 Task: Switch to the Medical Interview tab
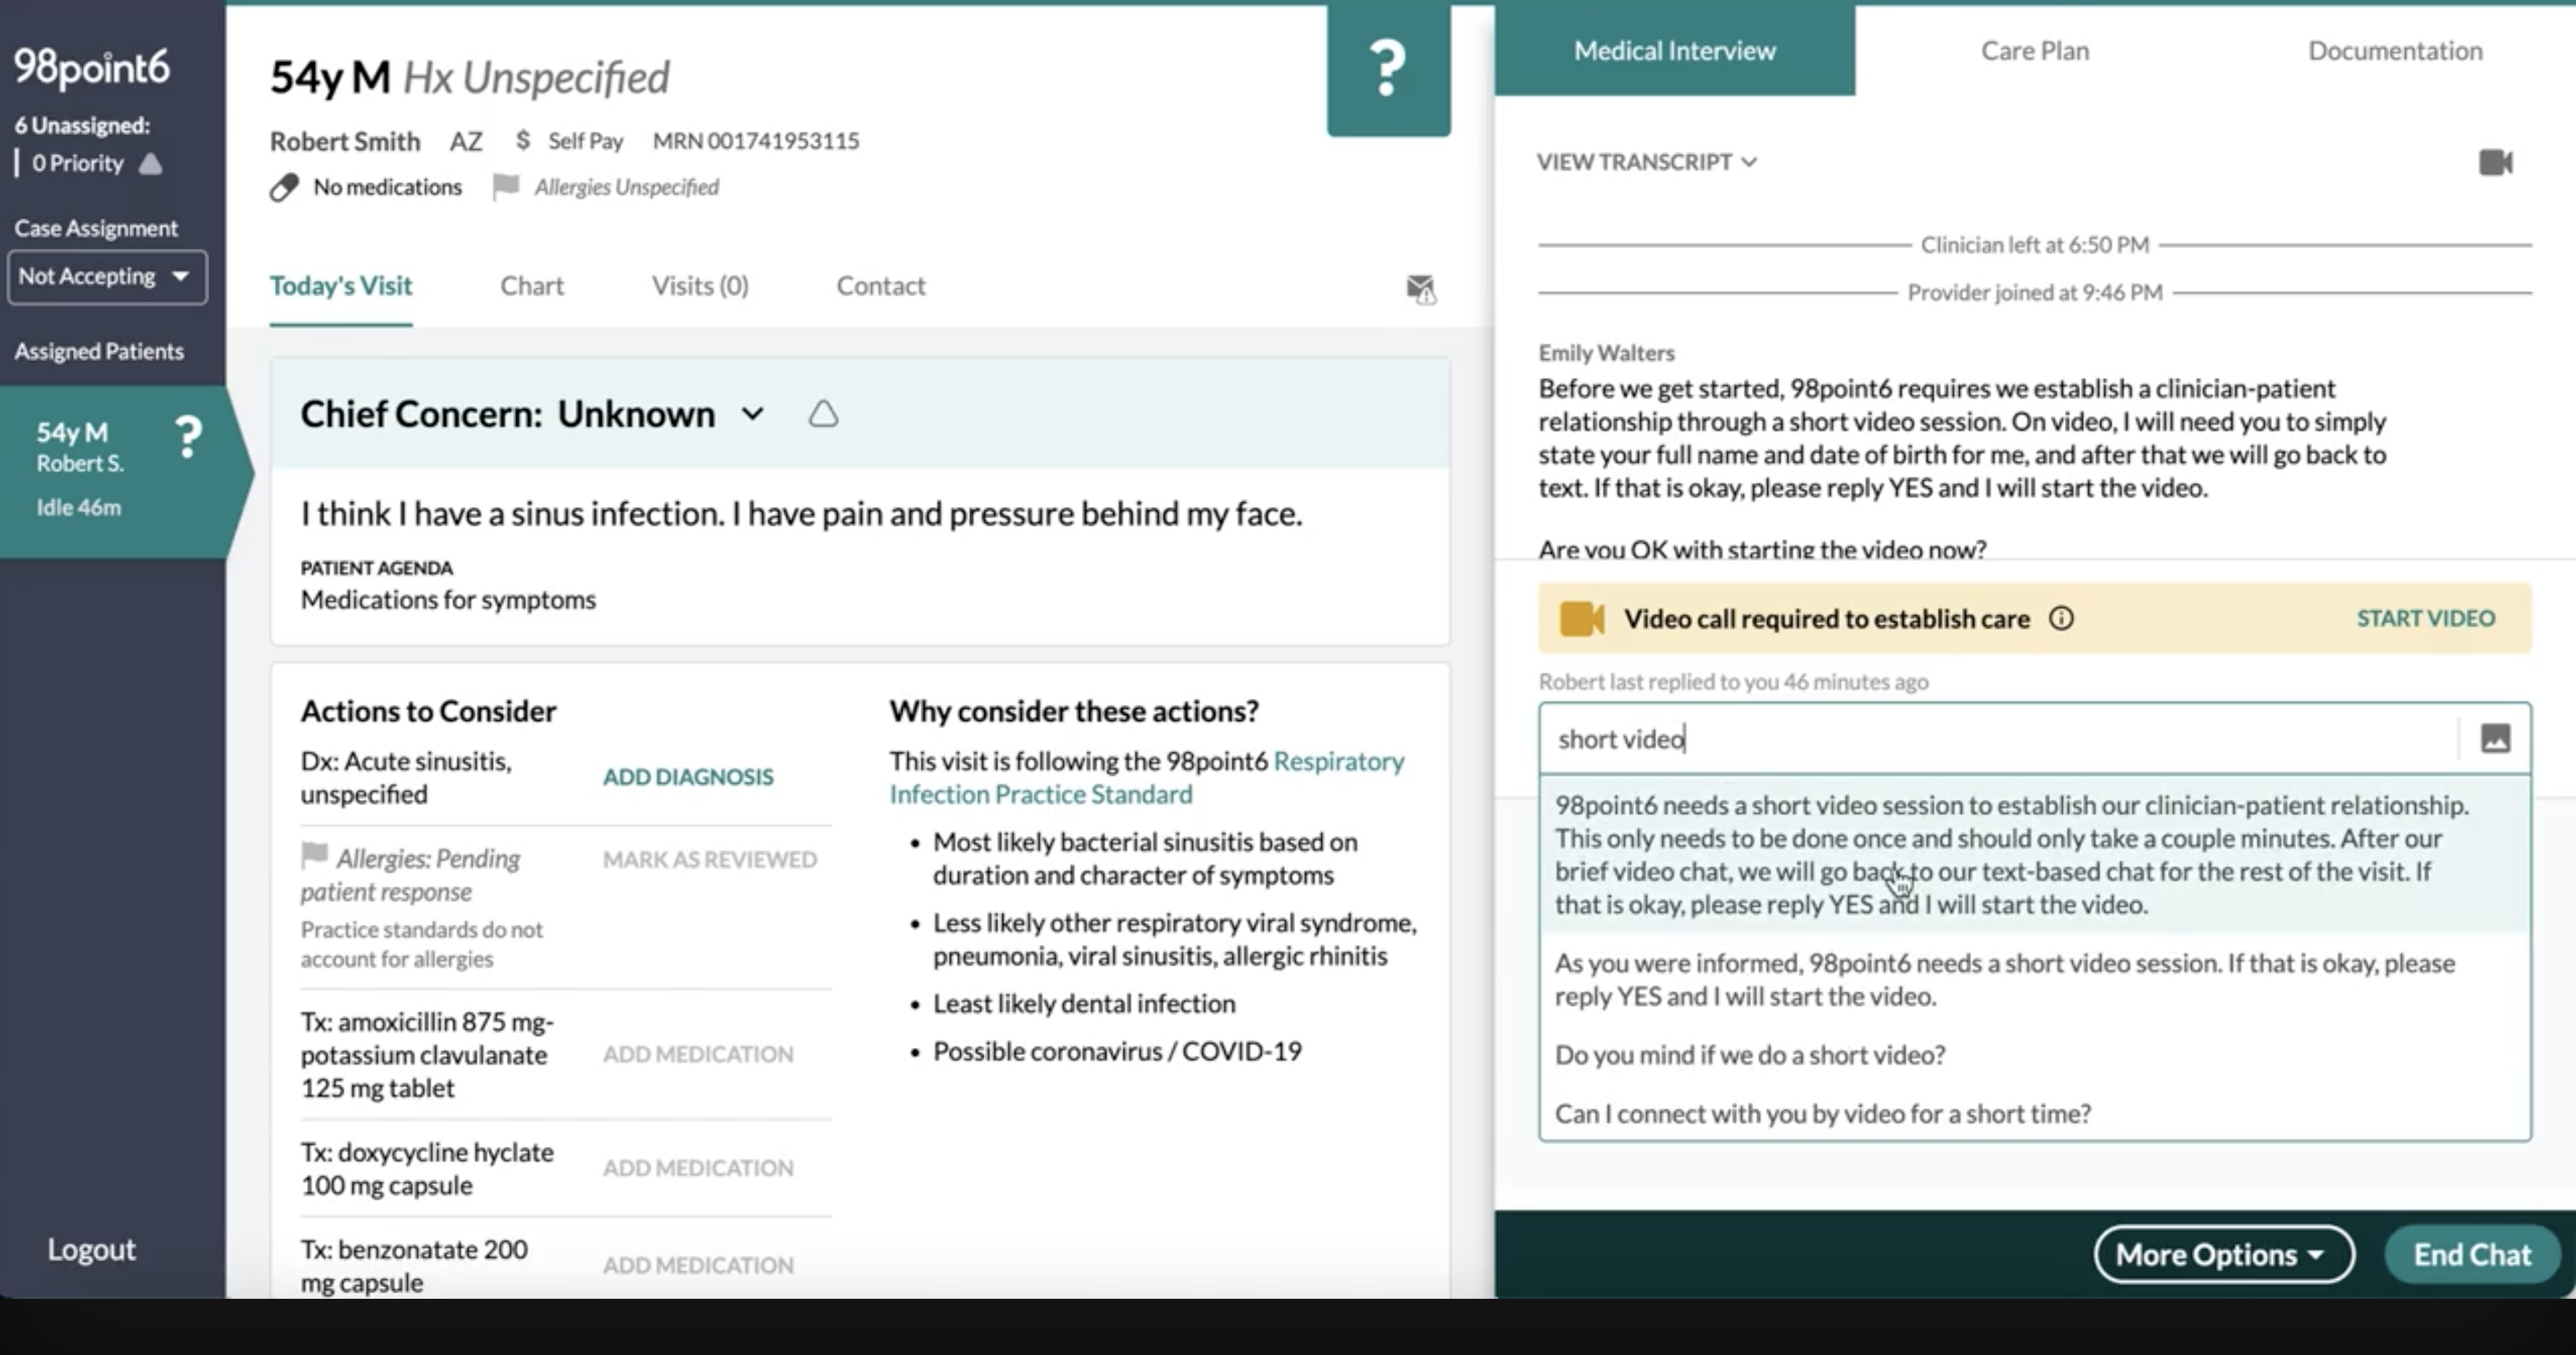(1675, 50)
